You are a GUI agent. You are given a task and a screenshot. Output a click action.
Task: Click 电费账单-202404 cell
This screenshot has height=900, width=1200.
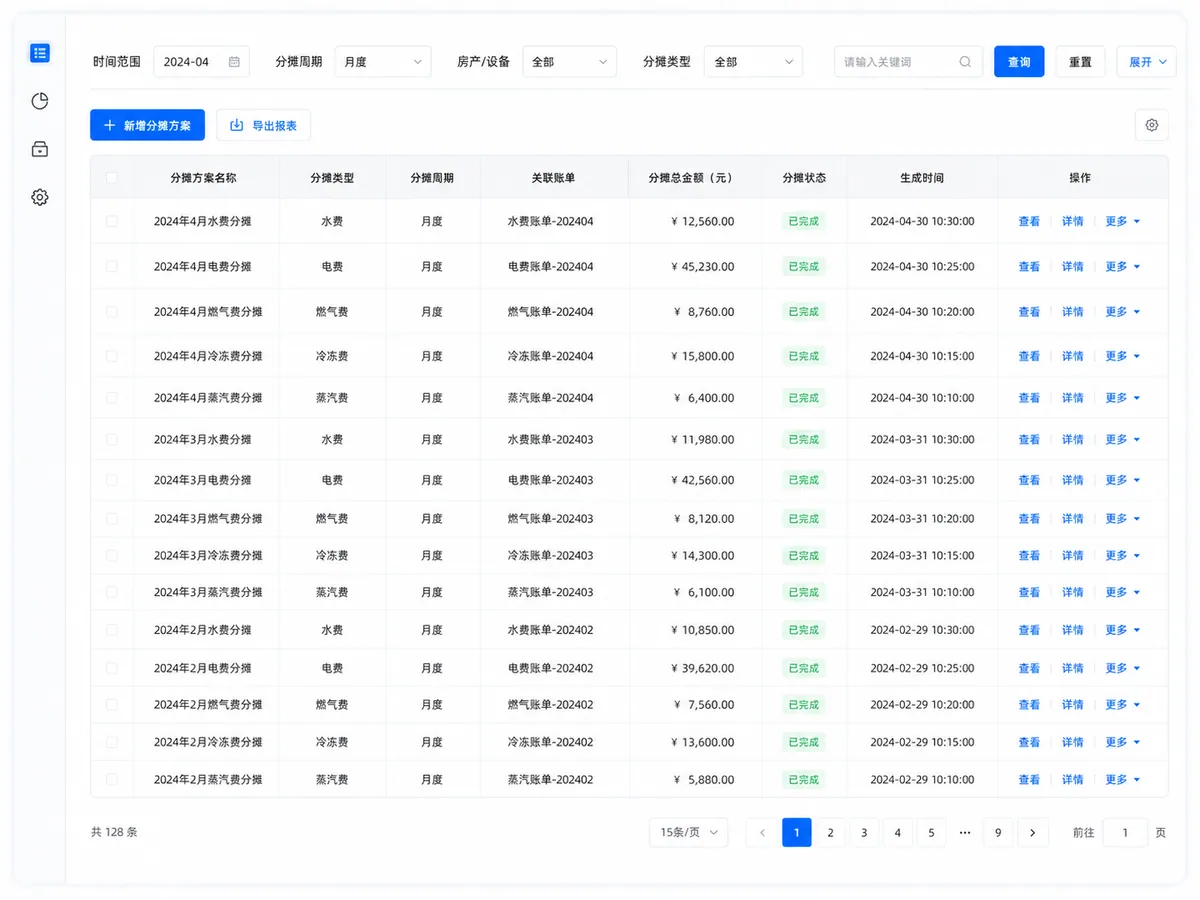(x=550, y=267)
